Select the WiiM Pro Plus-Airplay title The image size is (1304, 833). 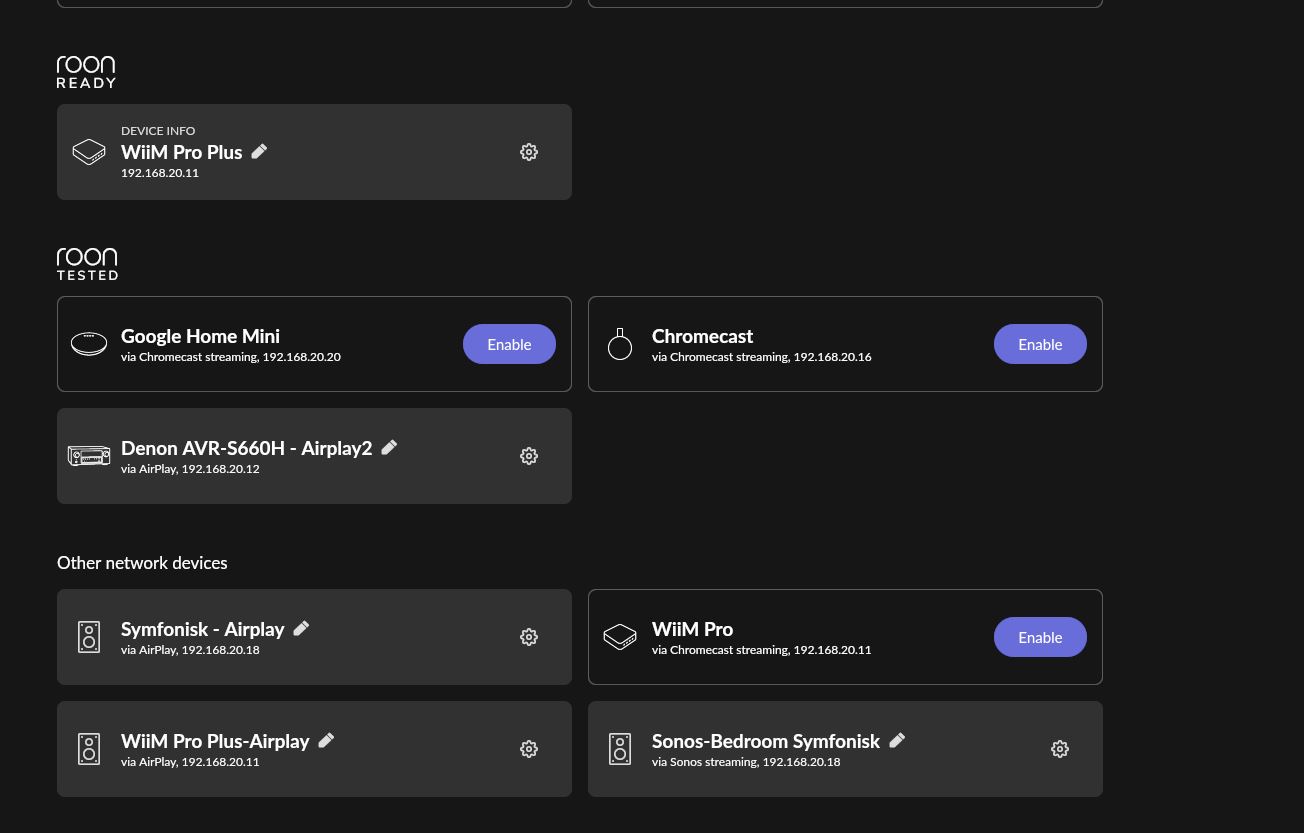pyautogui.click(x=215, y=741)
